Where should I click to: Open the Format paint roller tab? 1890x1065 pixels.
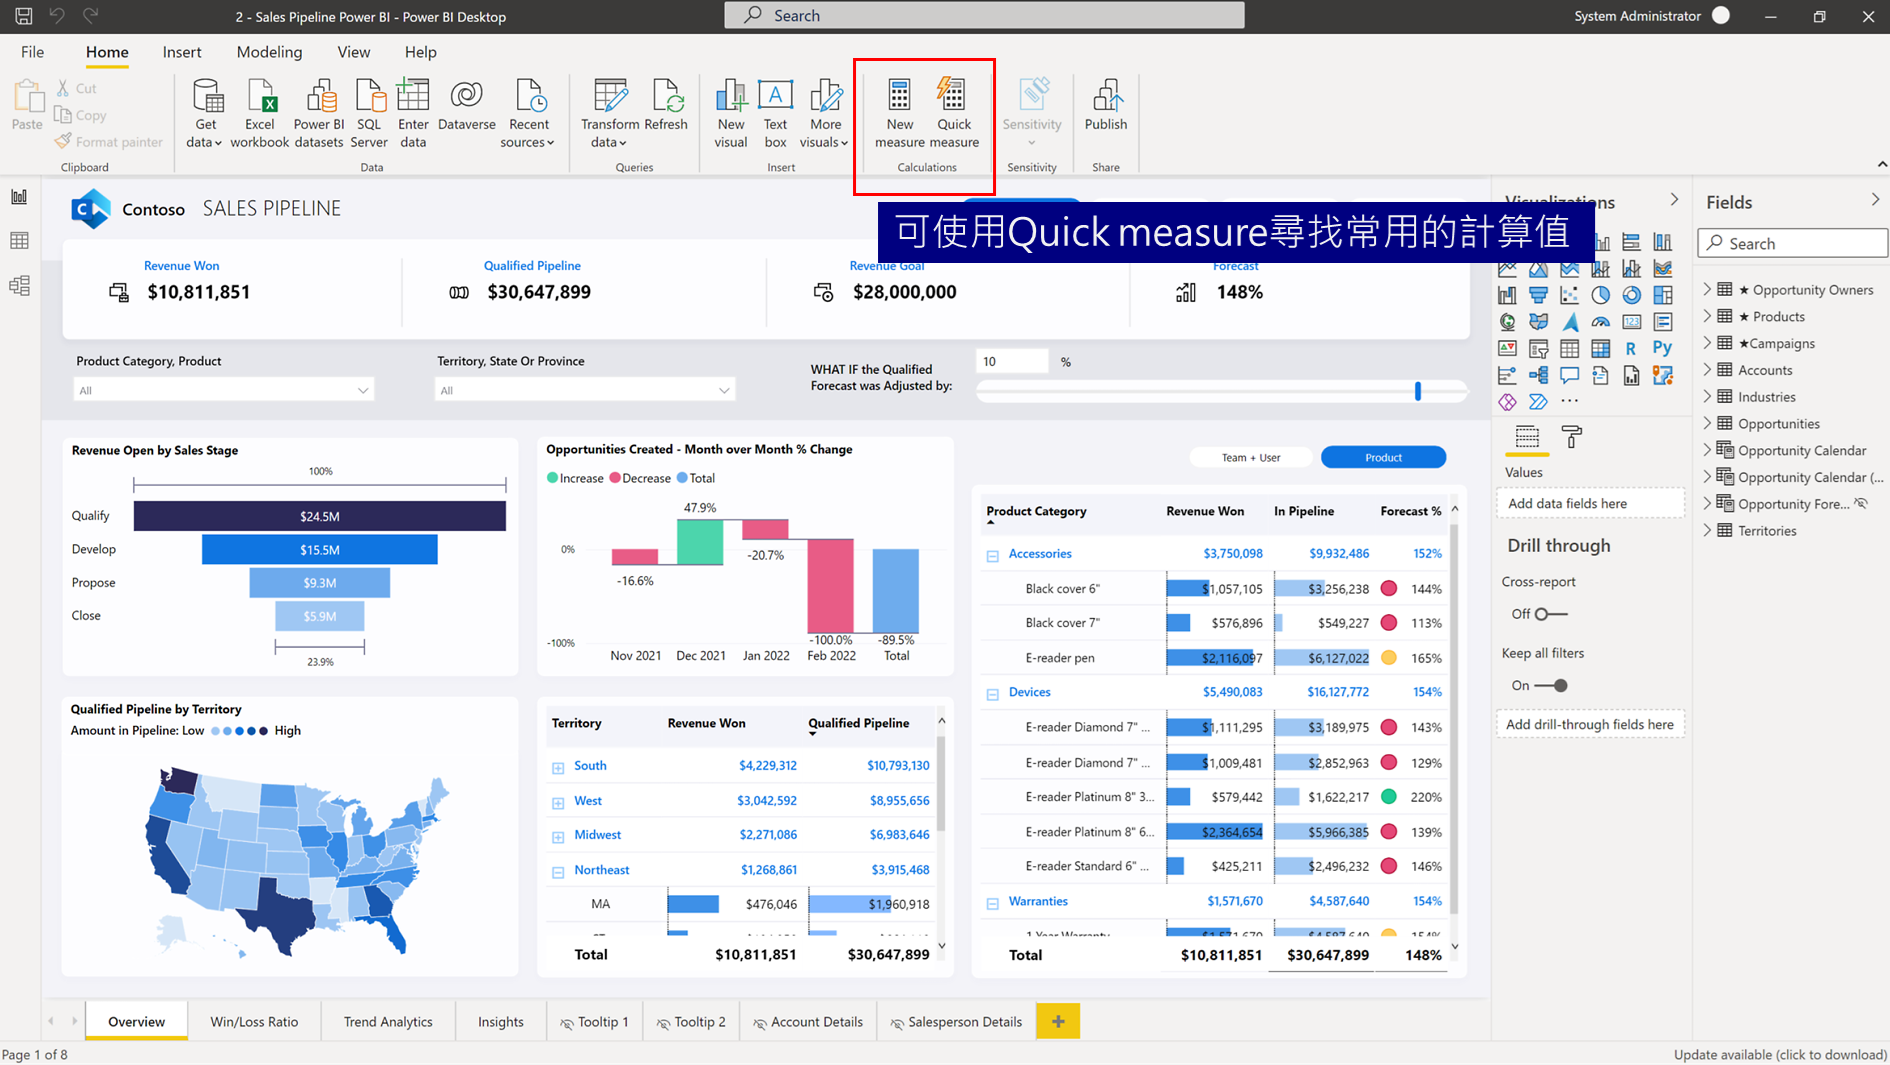tap(1572, 437)
